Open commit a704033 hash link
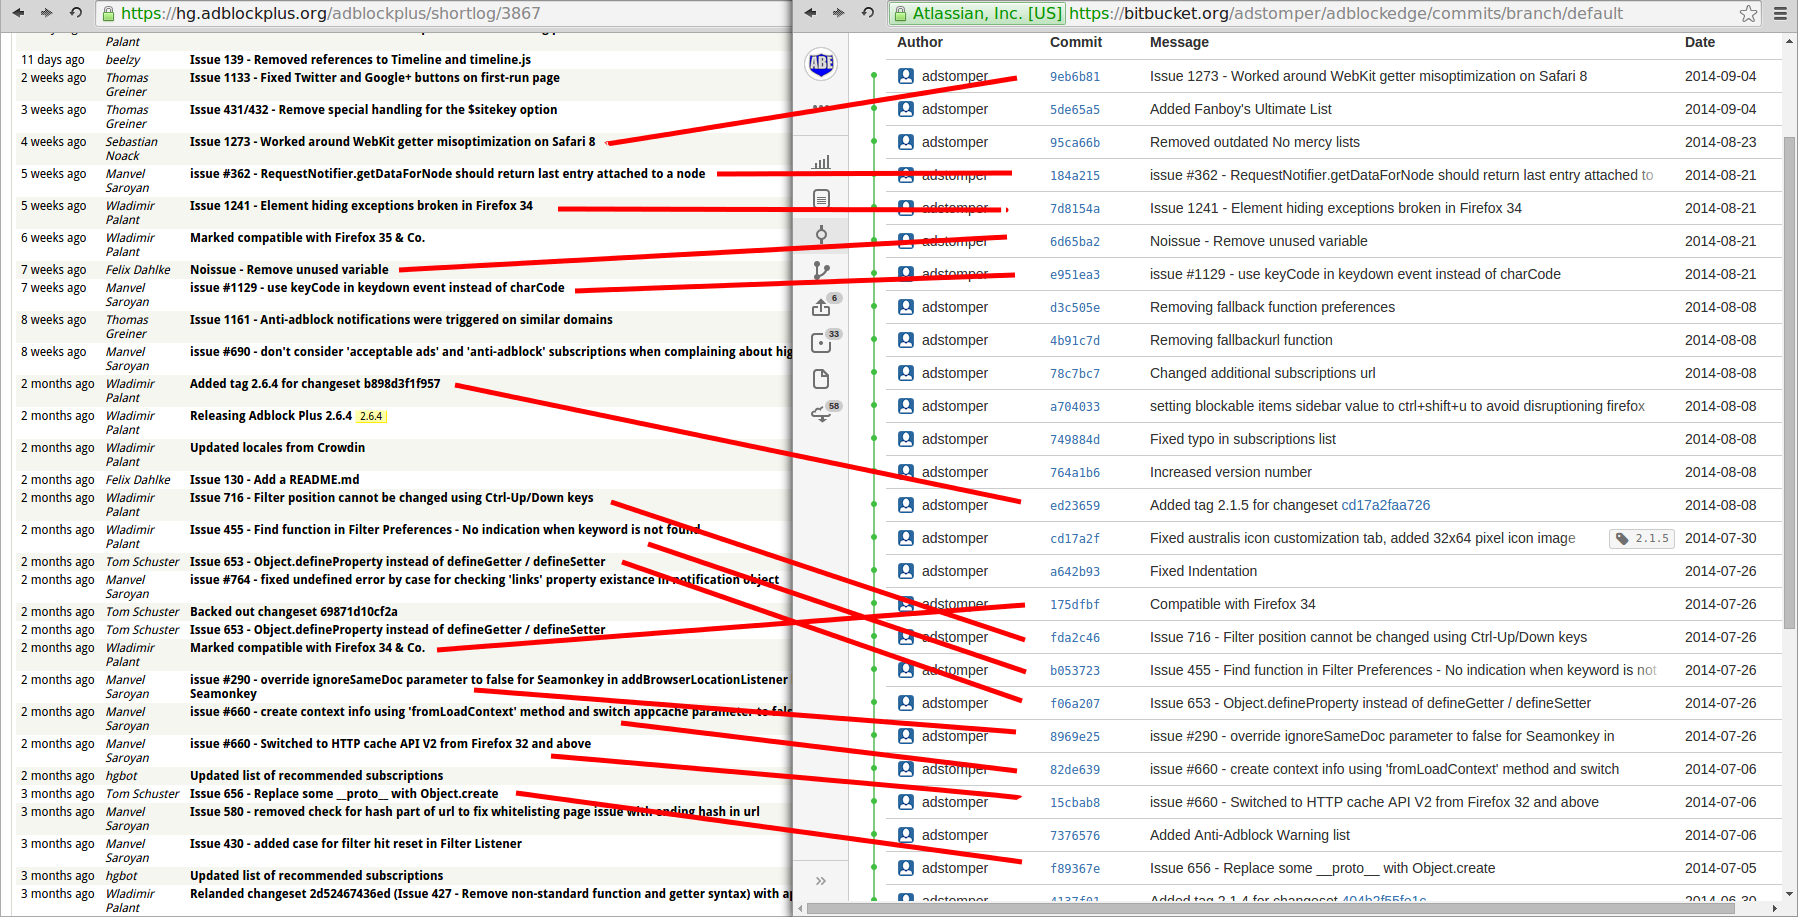This screenshot has width=1798, height=917. pos(1075,407)
